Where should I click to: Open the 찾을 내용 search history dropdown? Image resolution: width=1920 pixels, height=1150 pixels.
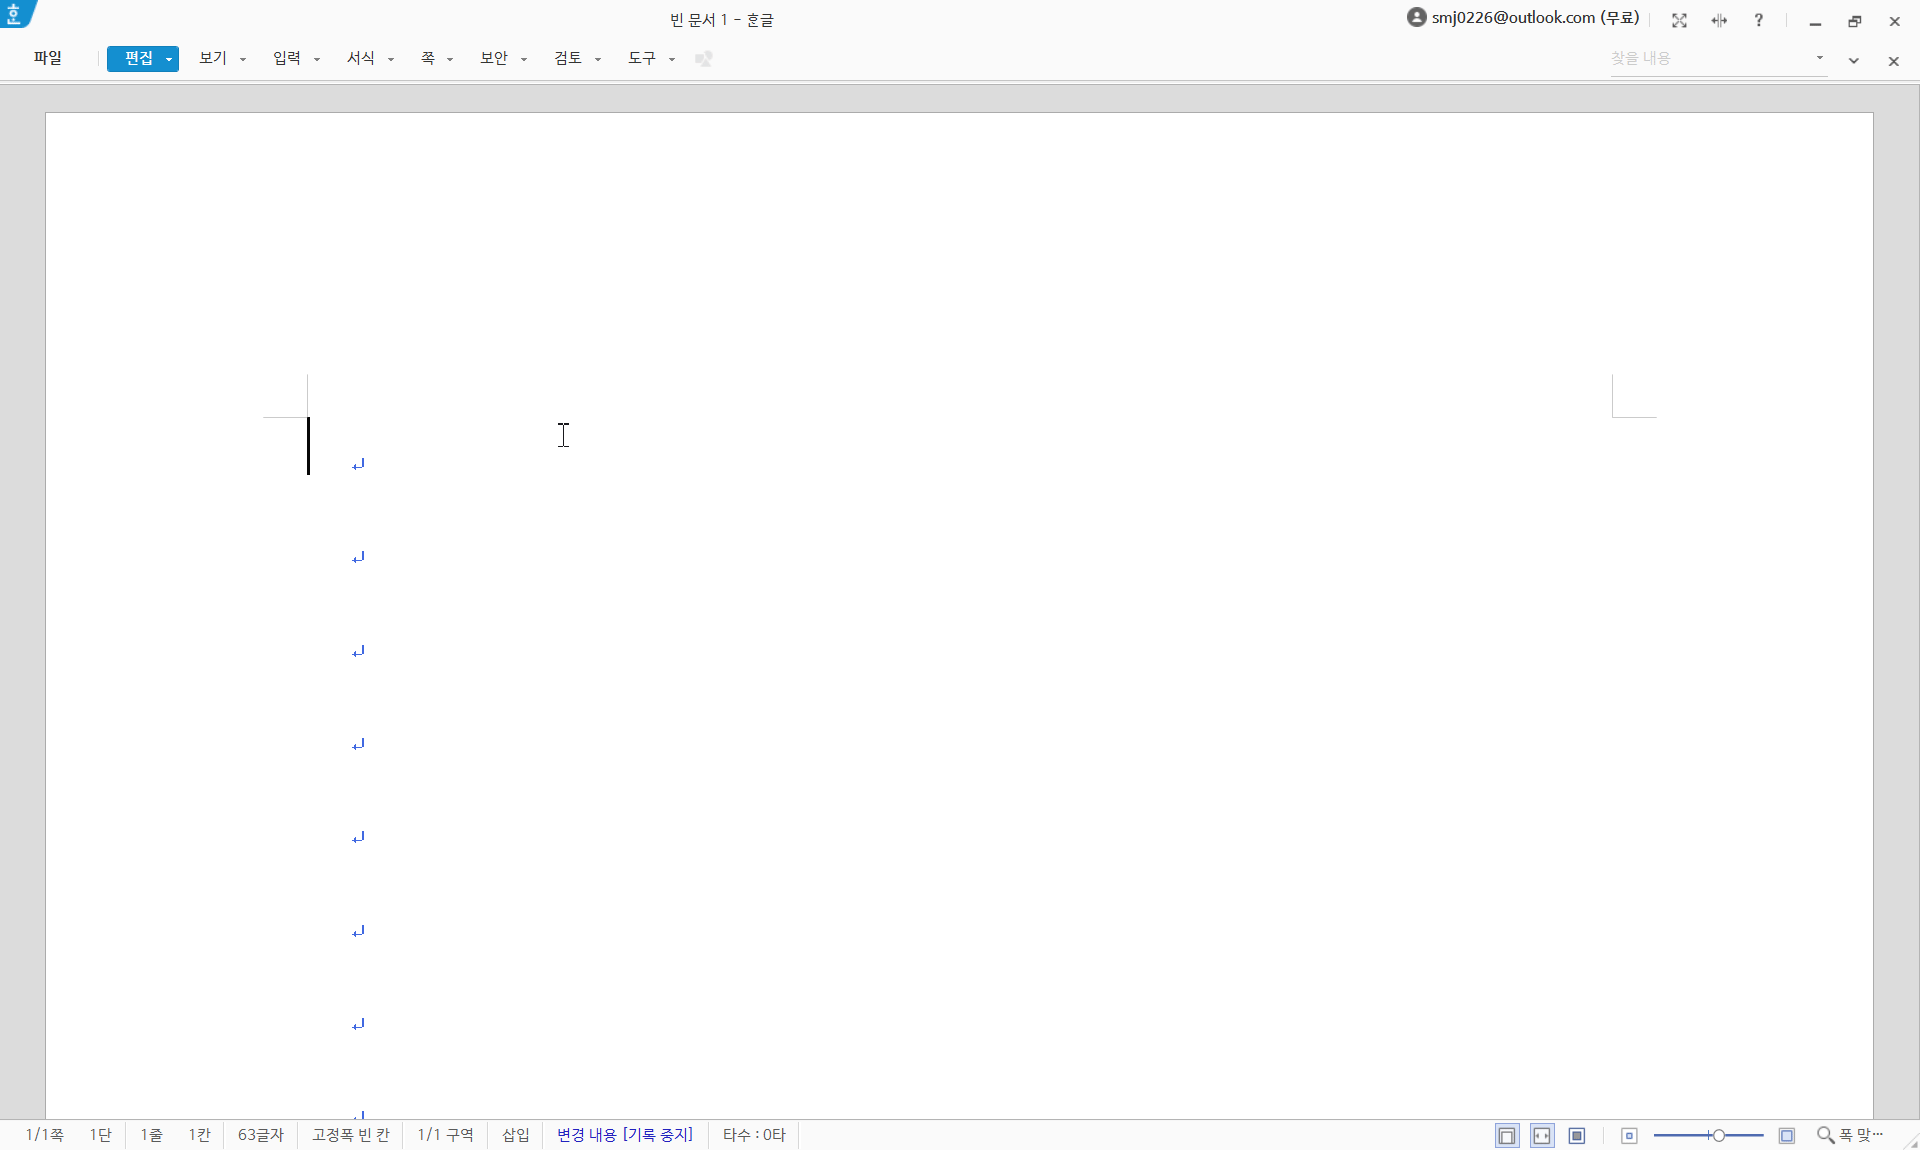click(1820, 58)
